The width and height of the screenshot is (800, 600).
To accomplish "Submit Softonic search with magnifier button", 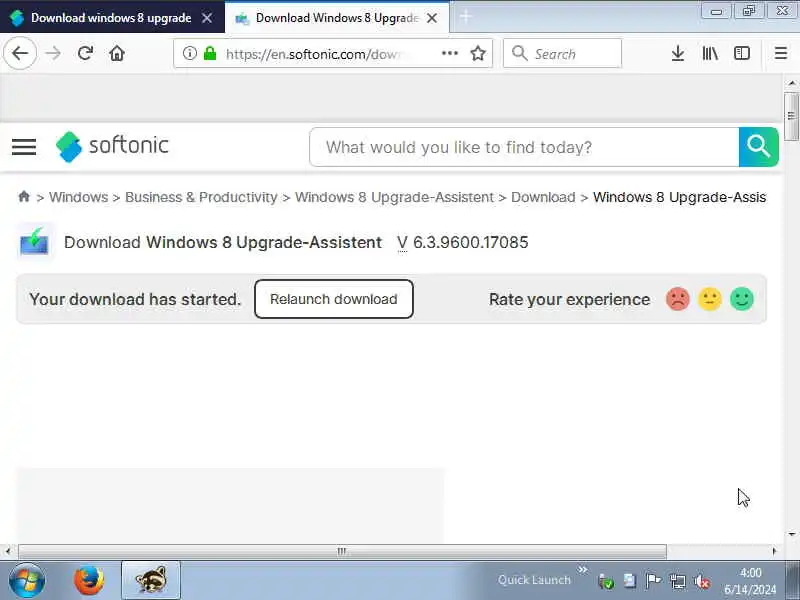I will [759, 147].
